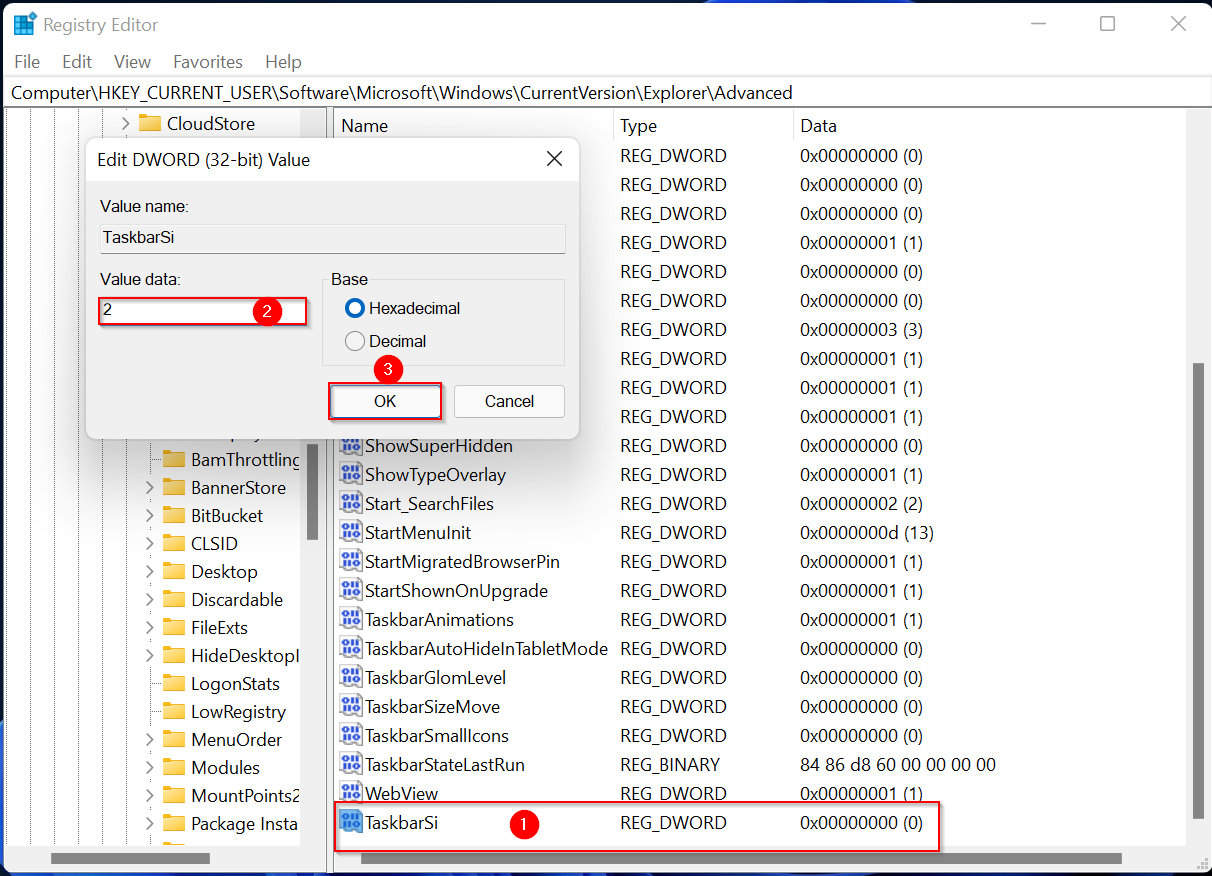
Task: Click the TaskbarSizeMove value icon
Action: tap(351, 706)
